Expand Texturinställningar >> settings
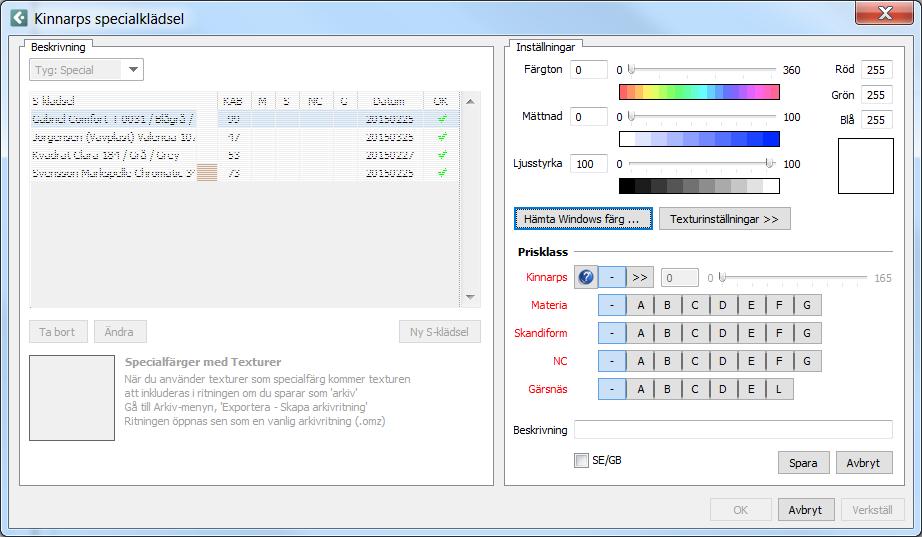Screen dimensions: 922x537 (724, 219)
